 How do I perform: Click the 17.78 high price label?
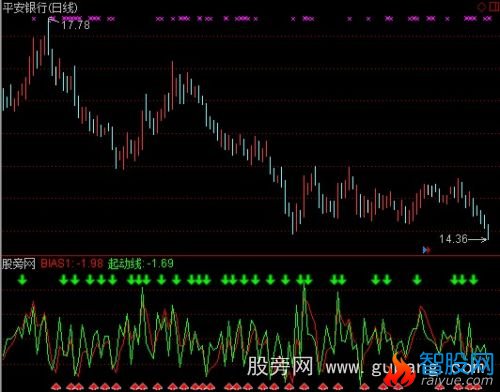75,25
